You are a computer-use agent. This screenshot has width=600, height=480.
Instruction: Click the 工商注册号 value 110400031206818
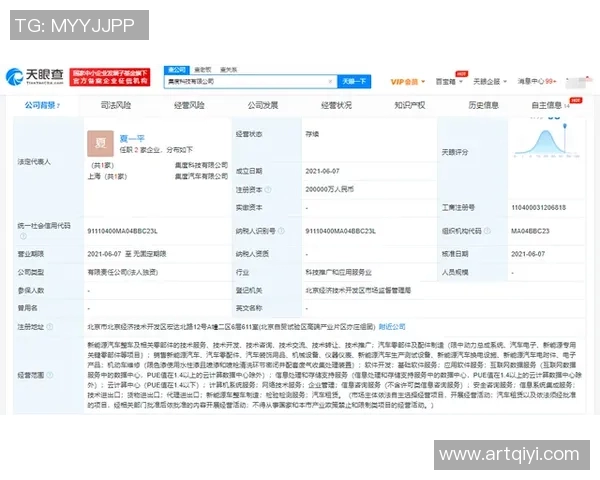538,207
